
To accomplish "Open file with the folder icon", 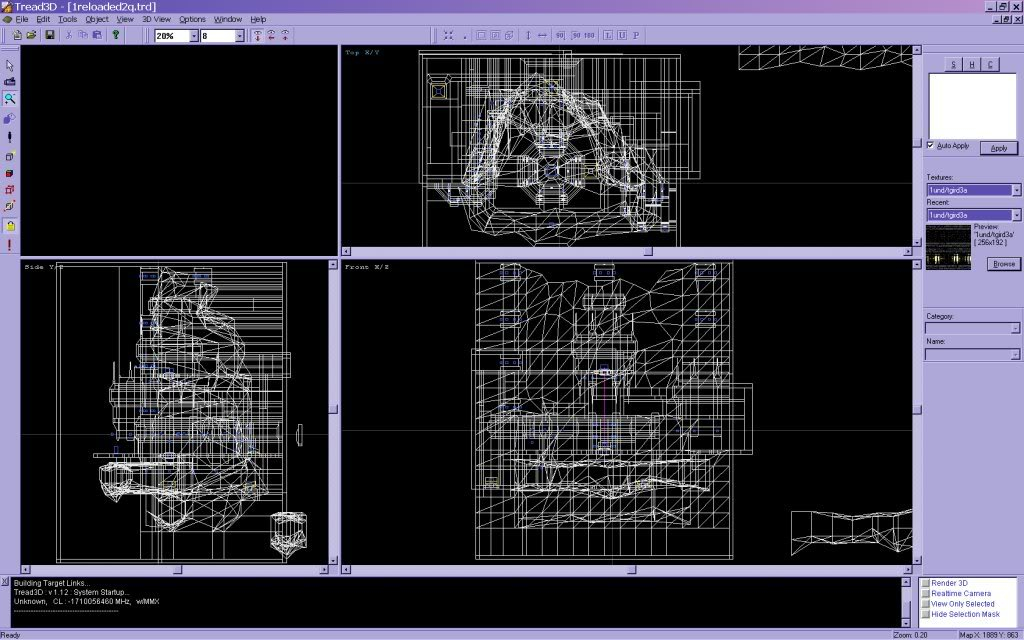I will (x=31, y=35).
